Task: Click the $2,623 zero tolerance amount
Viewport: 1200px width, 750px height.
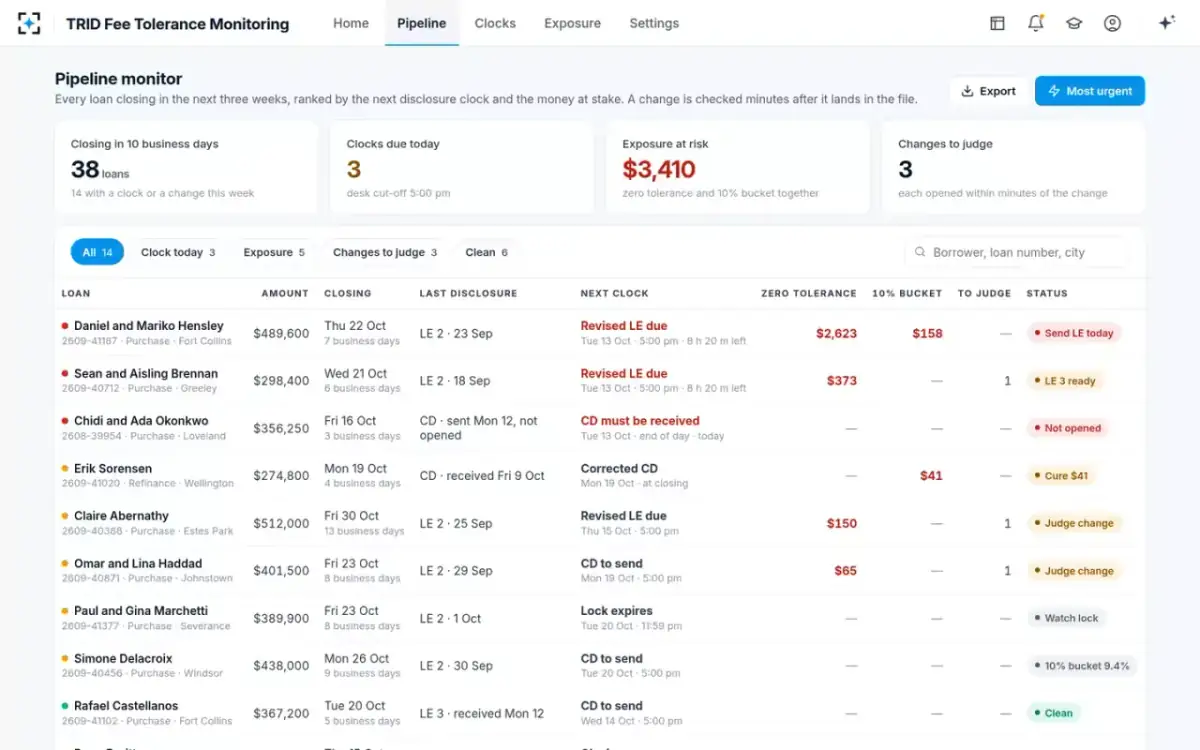Action: pos(836,333)
